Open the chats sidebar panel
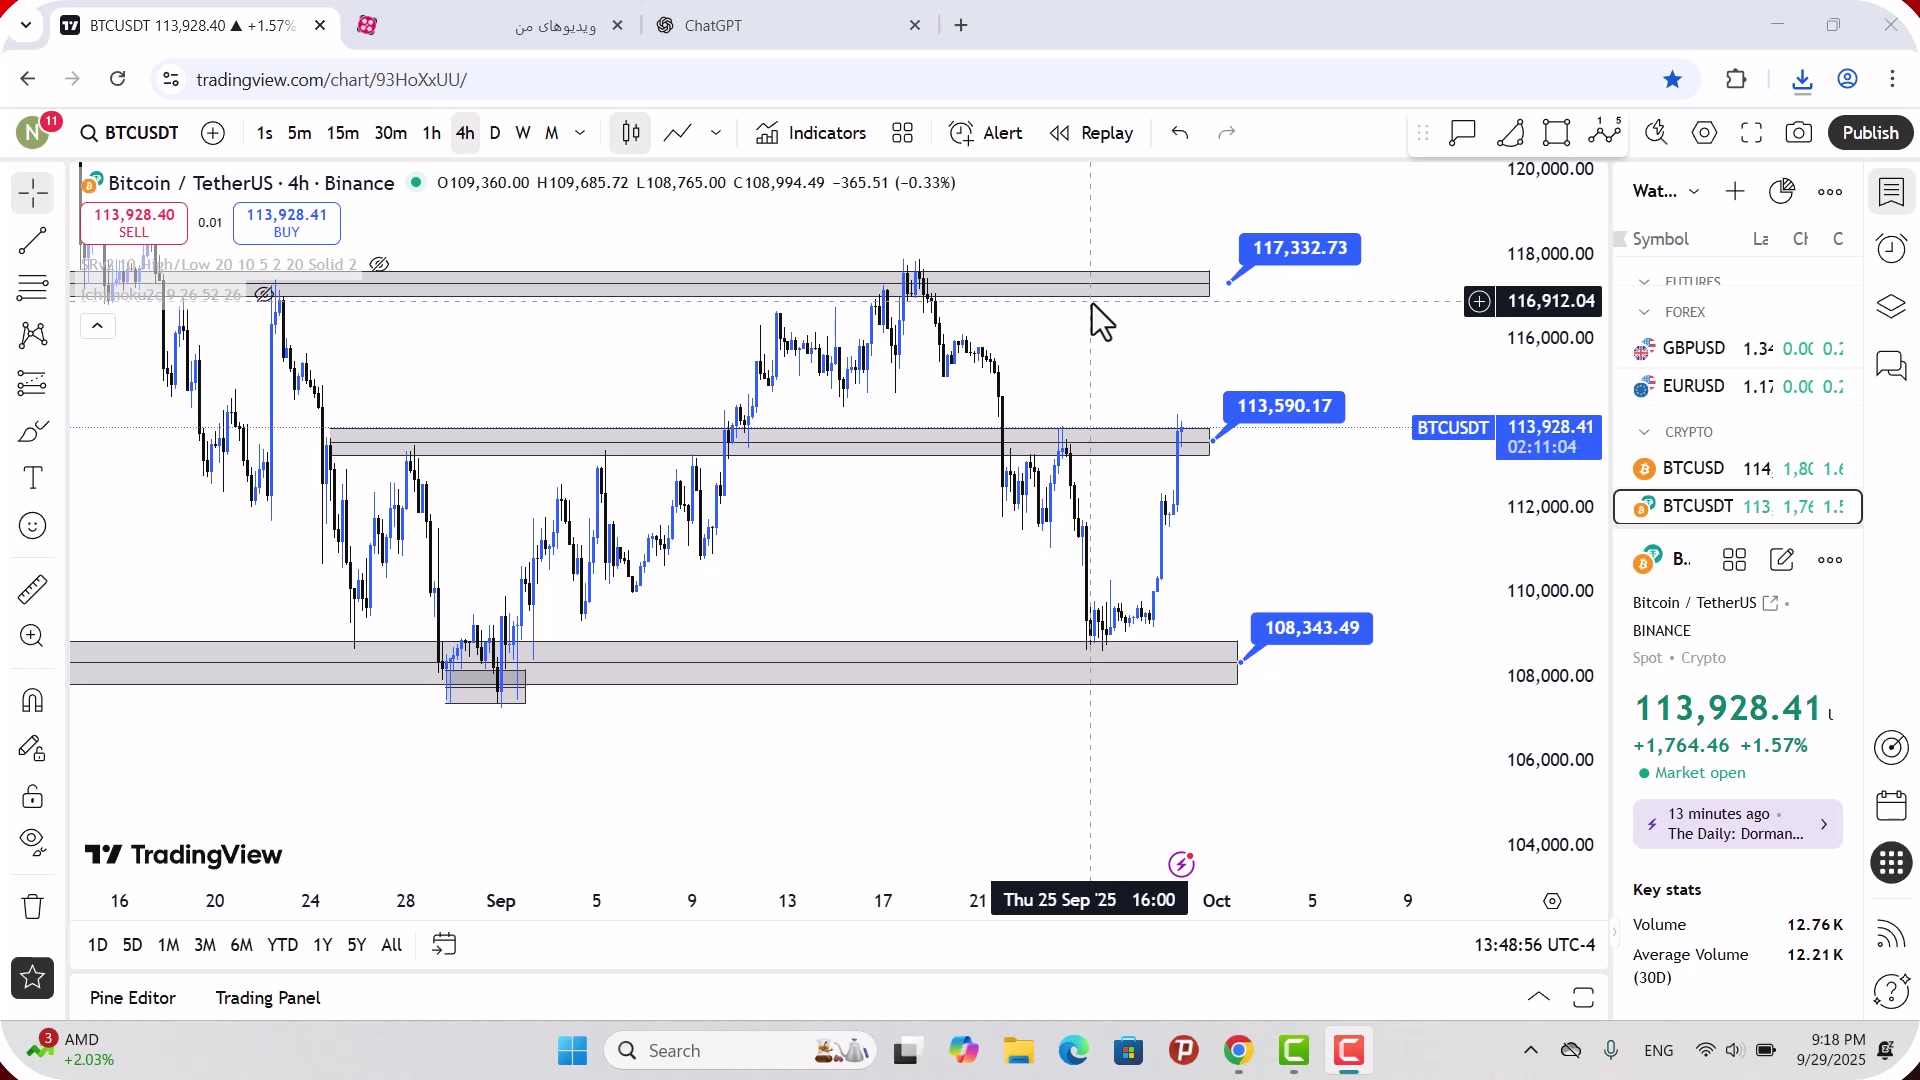Viewport: 1920px width, 1080px height. click(1892, 365)
